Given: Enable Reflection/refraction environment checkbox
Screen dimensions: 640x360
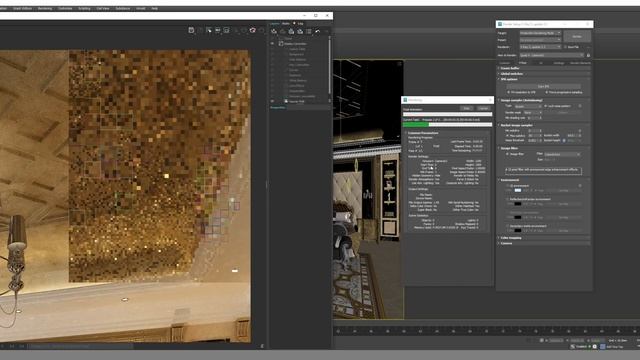Looking at the screenshot, I should [508, 199].
